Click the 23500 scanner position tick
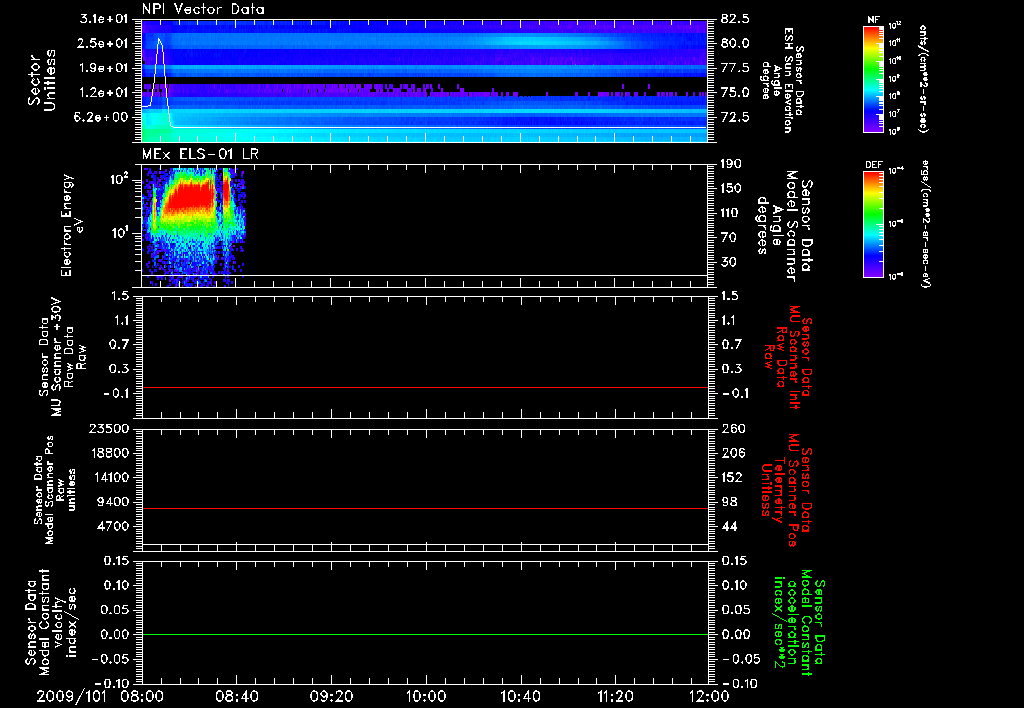Image resolution: width=1024 pixels, height=708 pixels. (109, 428)
